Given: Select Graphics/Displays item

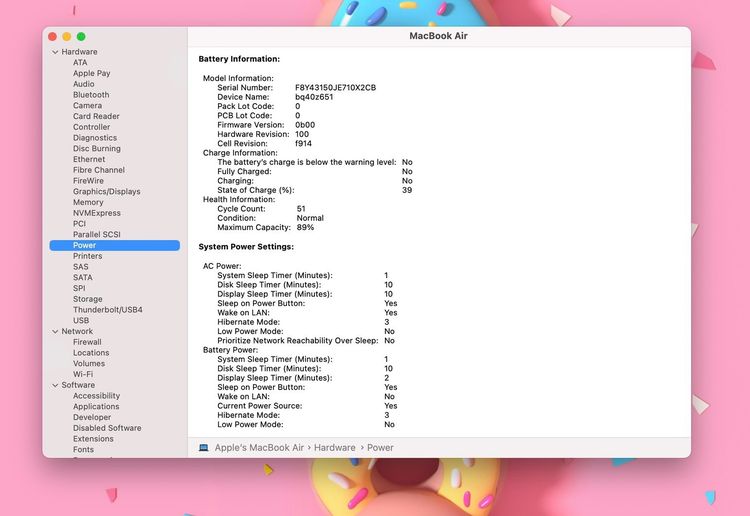Looking at the screenshot, I should 107,192.
